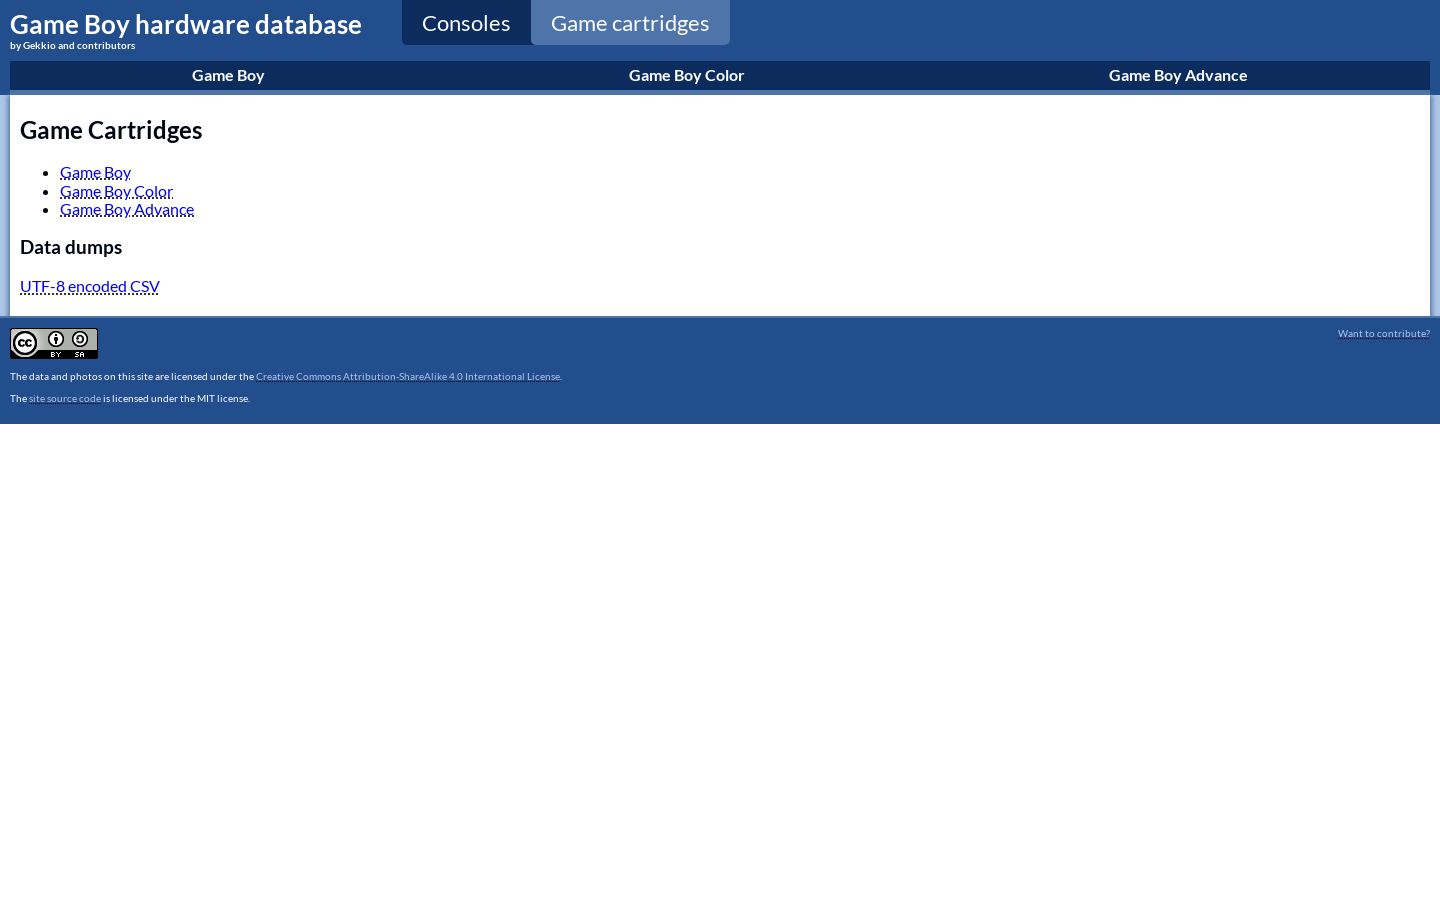1440x900 pixels.
Task: Click the Data dumps subheading
Action: point(71,247)
